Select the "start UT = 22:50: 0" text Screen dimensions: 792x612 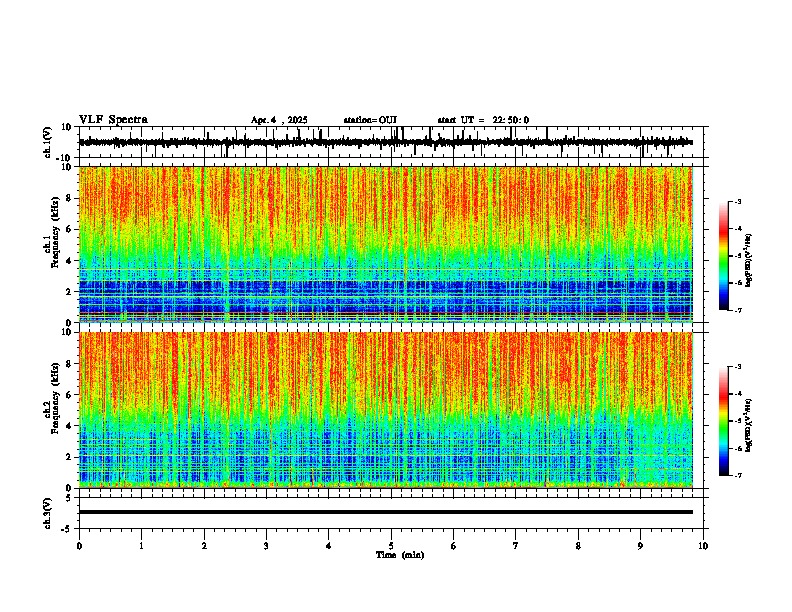click(483, 120)
